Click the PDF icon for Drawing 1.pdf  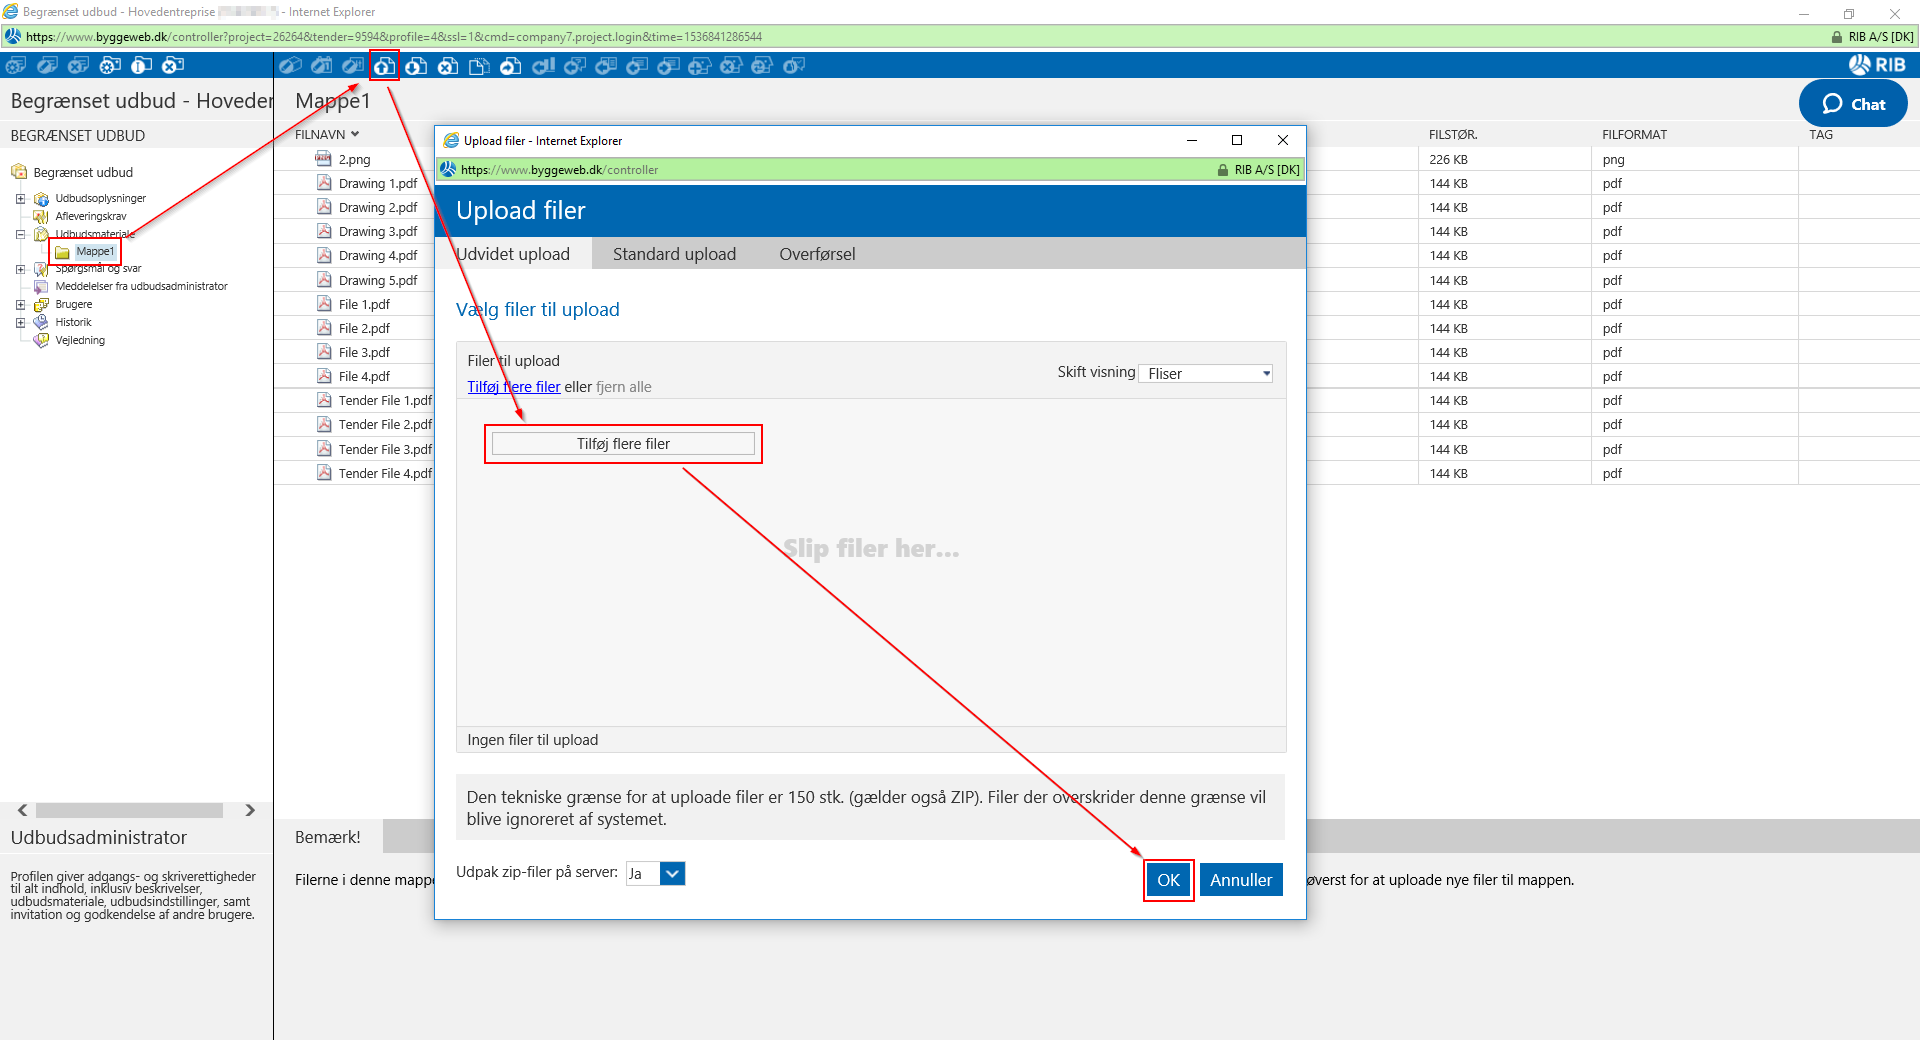324,183
